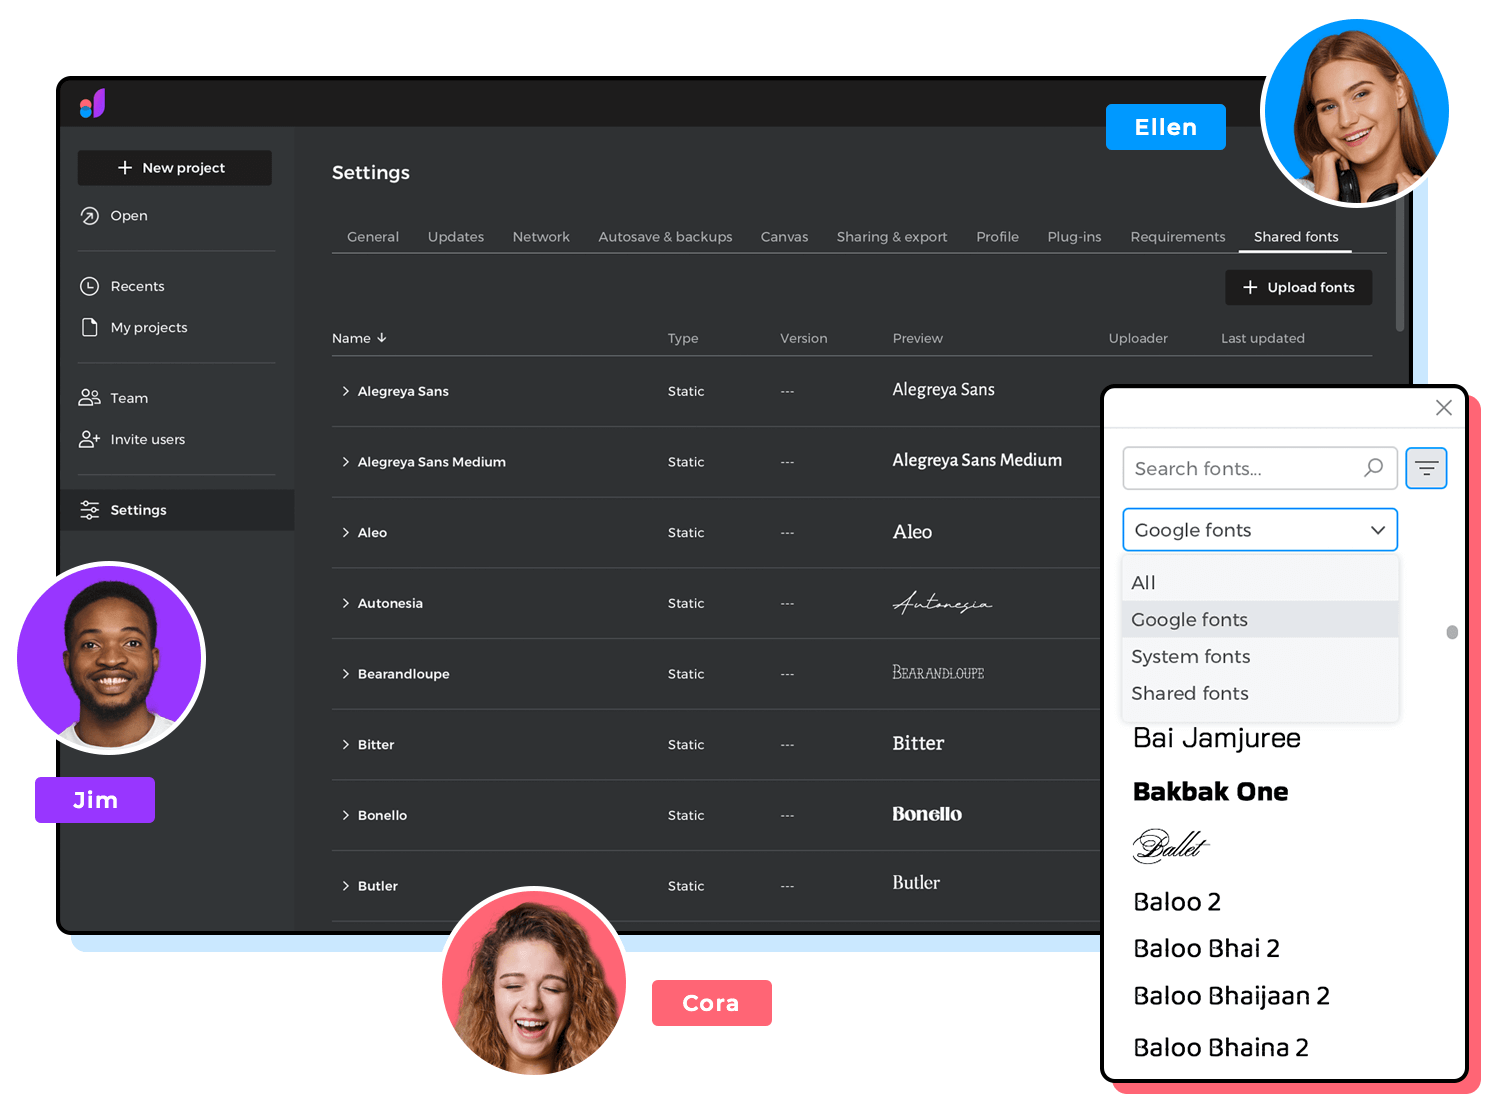Open the Sharing & export tab
This screenshot has height=1120, width=1500.
(x=892, y=237)
